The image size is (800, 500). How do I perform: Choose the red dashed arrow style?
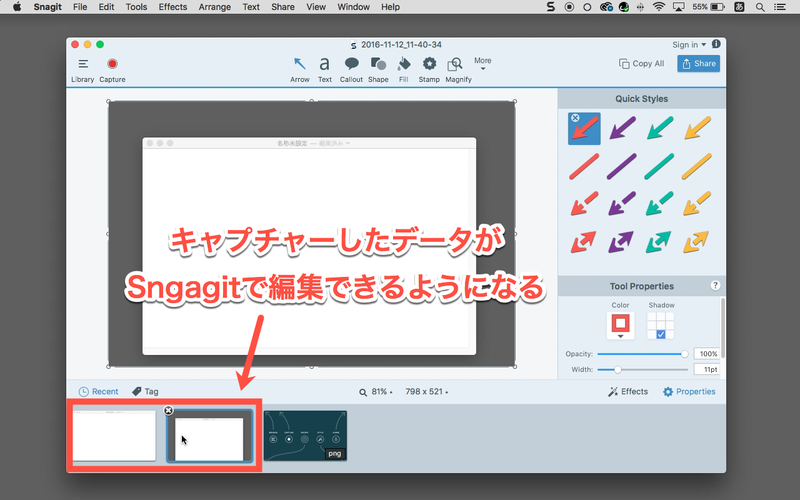[584, 204]
